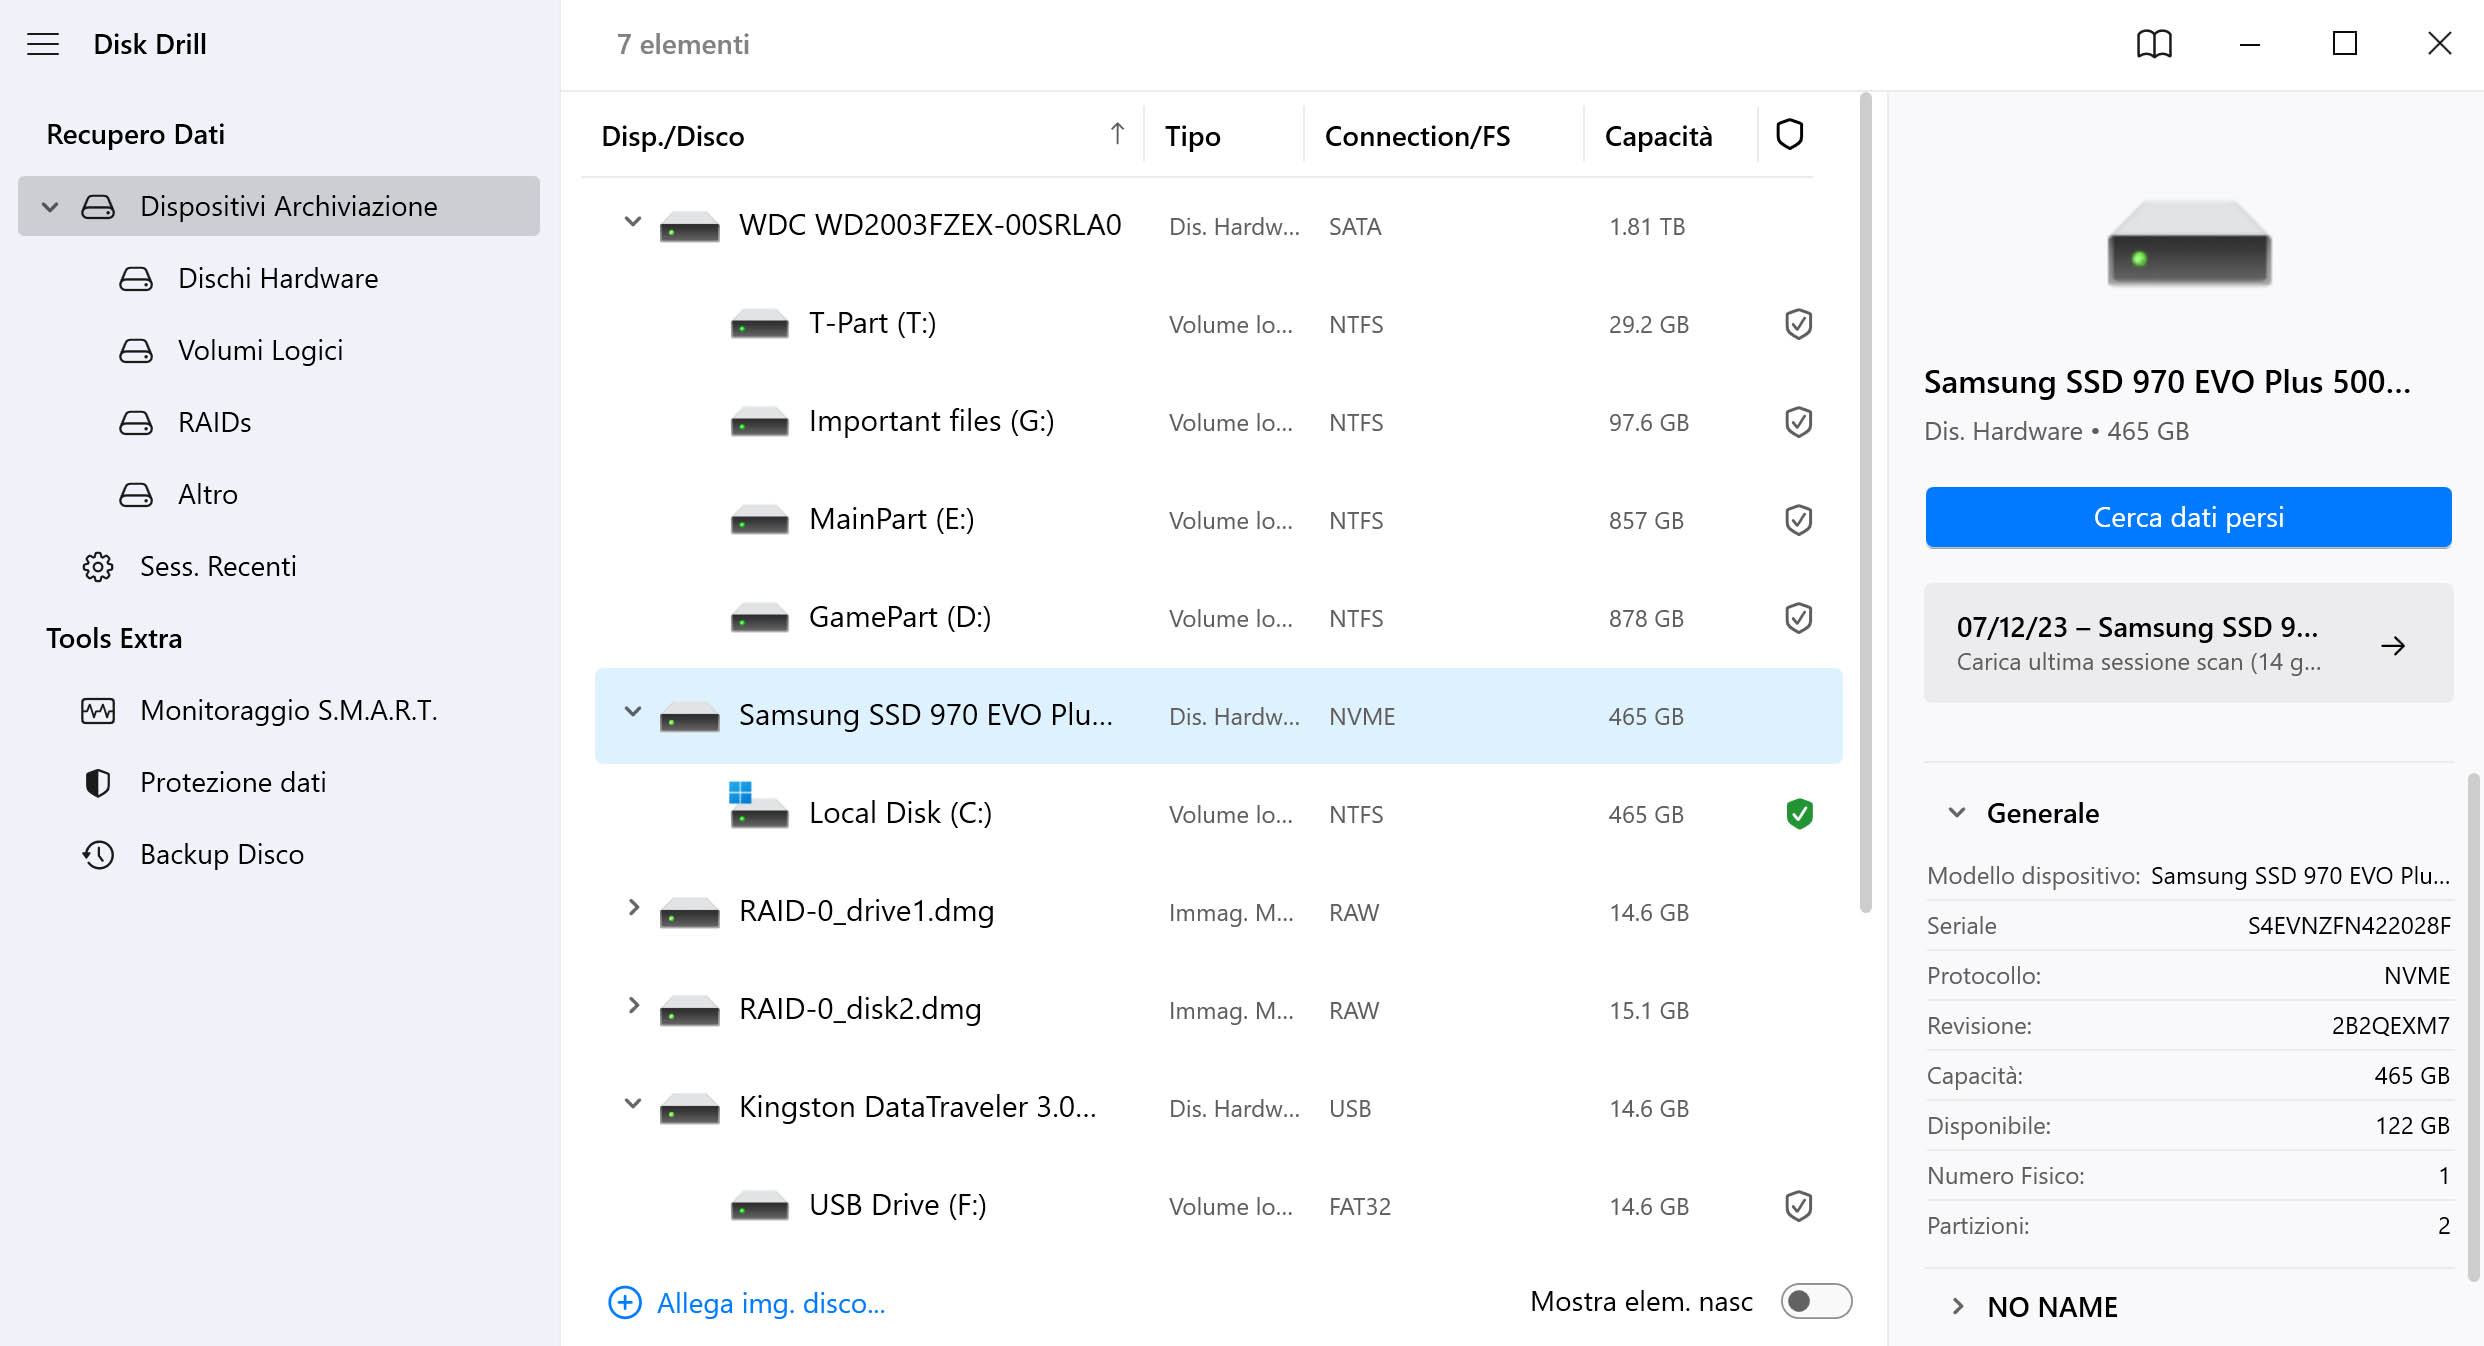Sort by Capacità column header
2484x1346 pixels.
1658,136
